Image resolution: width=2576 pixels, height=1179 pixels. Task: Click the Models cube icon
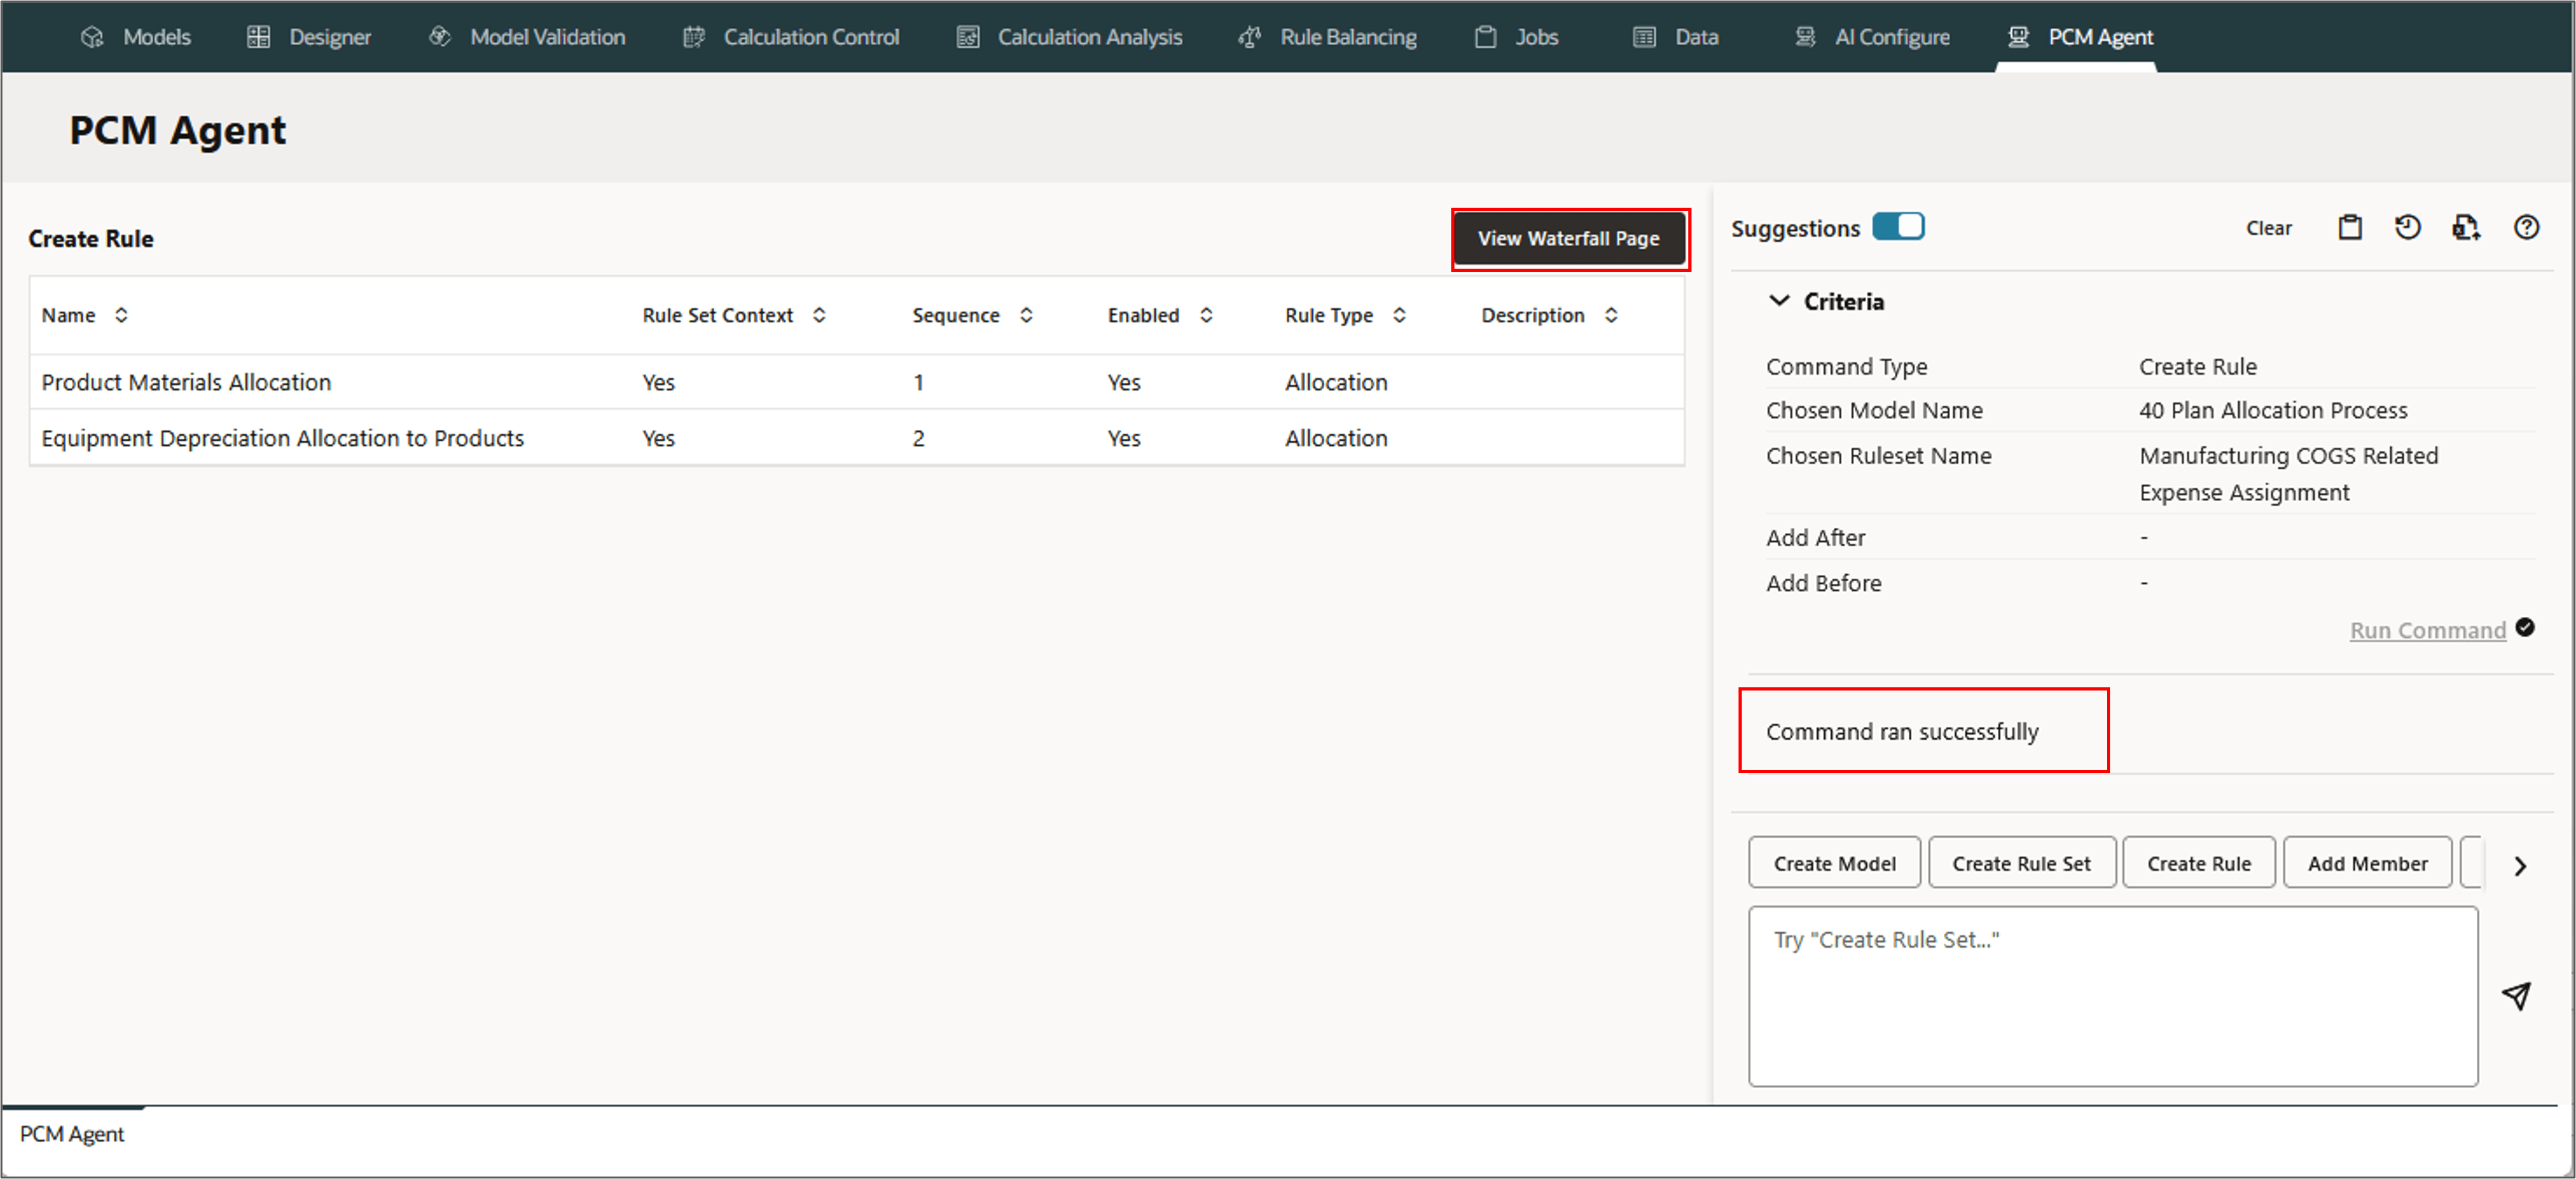pos(92,37)
